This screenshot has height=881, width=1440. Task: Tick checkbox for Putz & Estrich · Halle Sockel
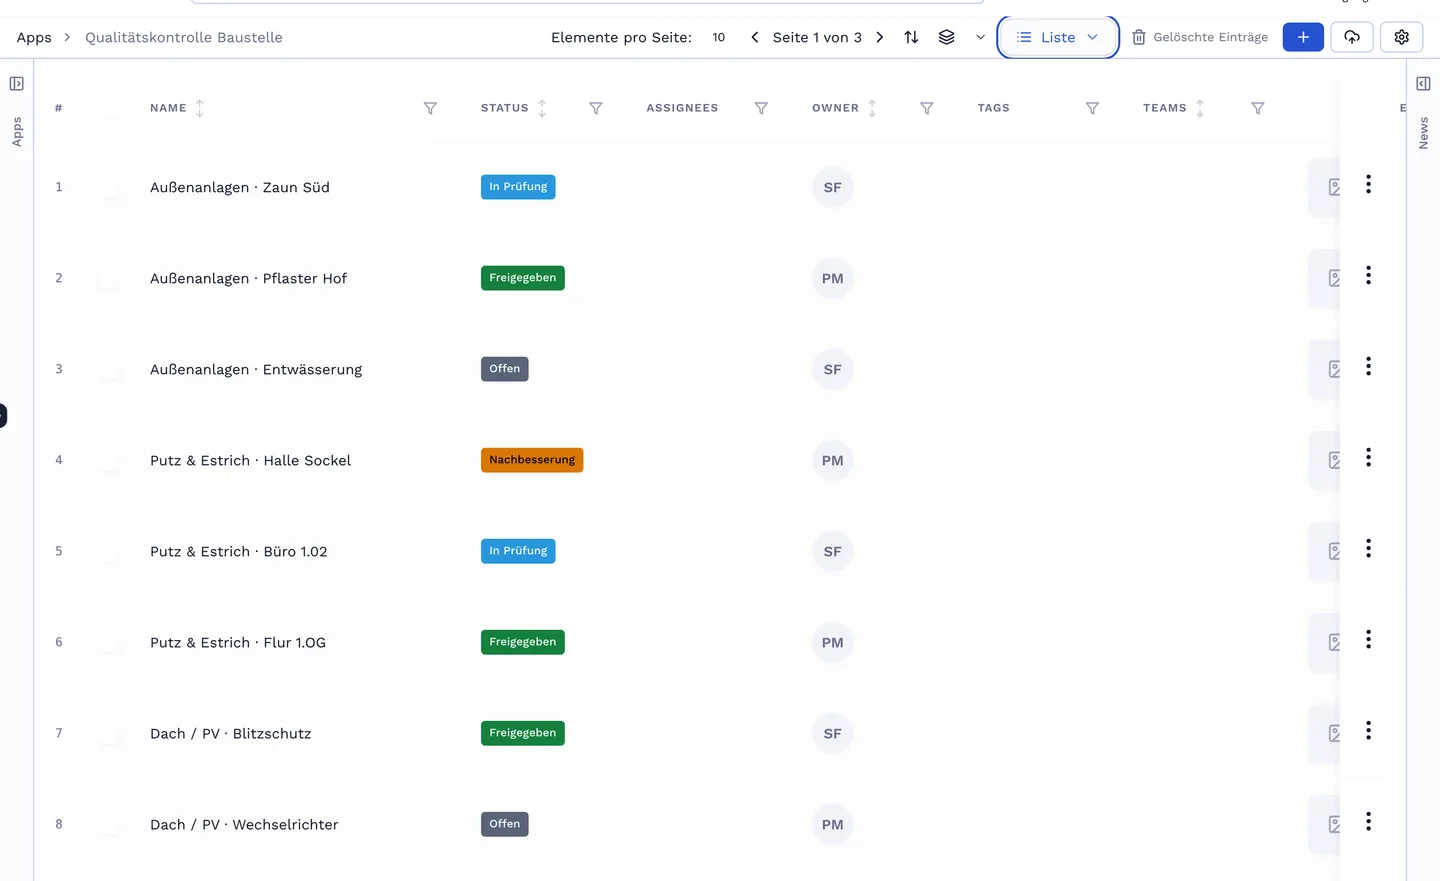pos(109,460)
